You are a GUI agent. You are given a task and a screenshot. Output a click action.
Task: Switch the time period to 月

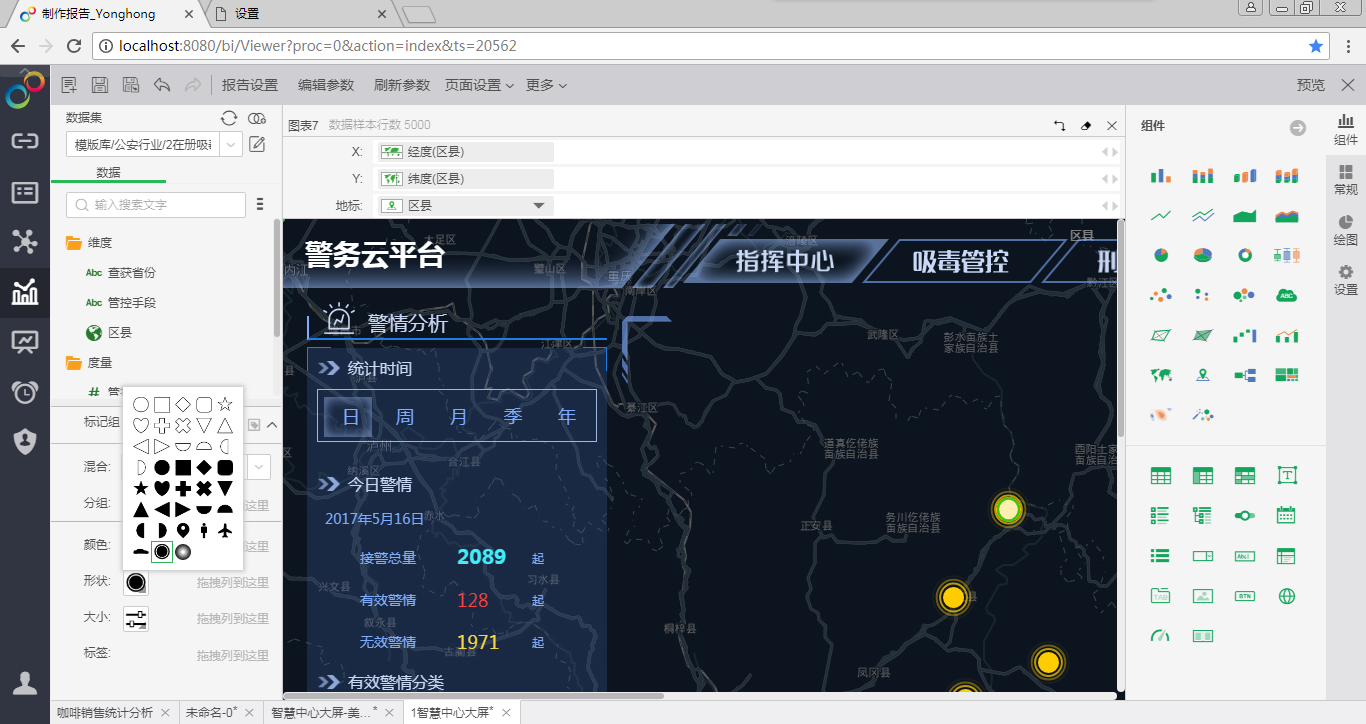point(458,416)
